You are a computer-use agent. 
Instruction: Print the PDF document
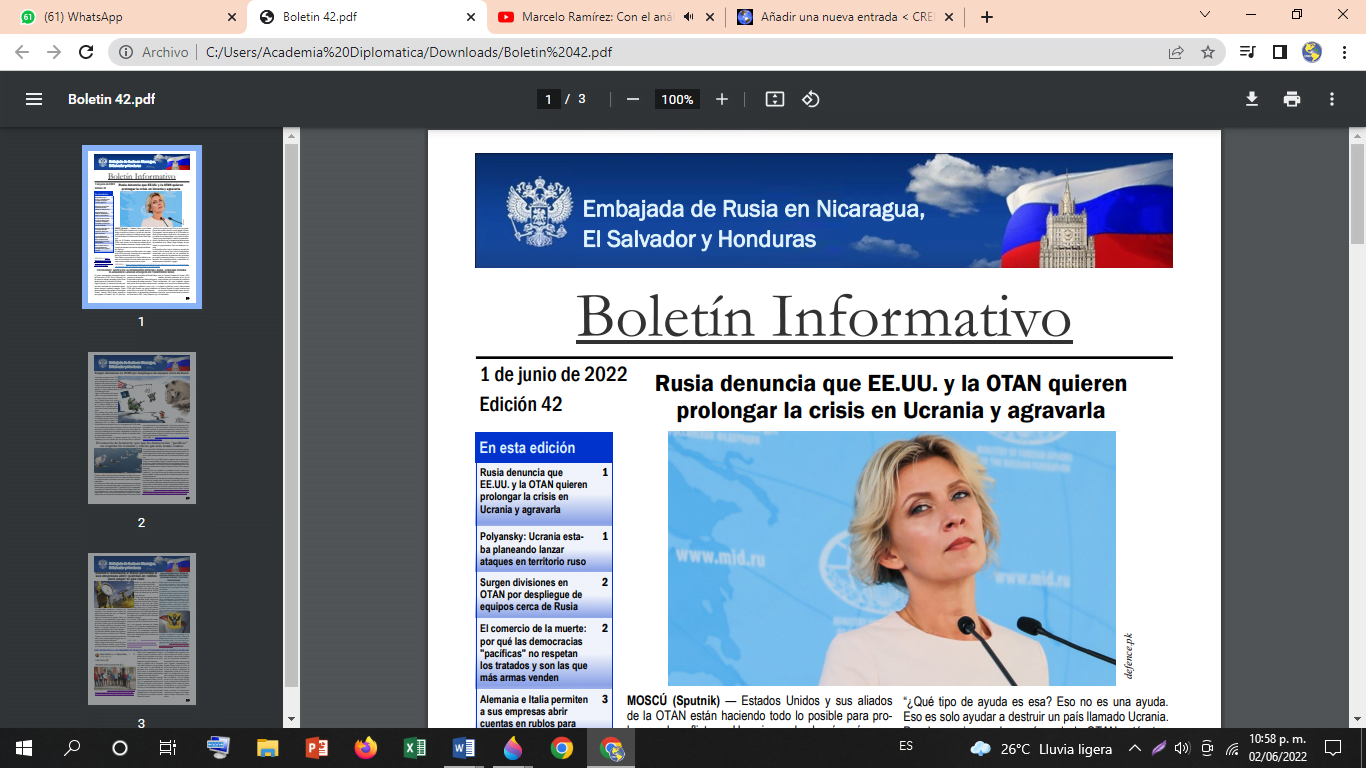click(1292, 99)
